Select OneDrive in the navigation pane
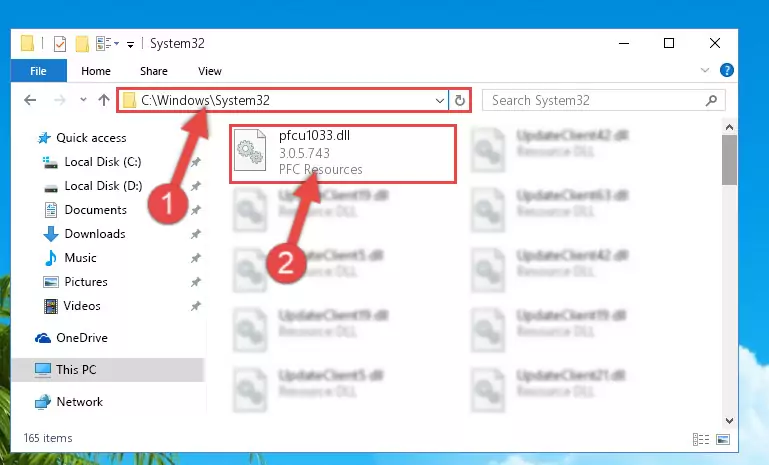 click(81, 338)
